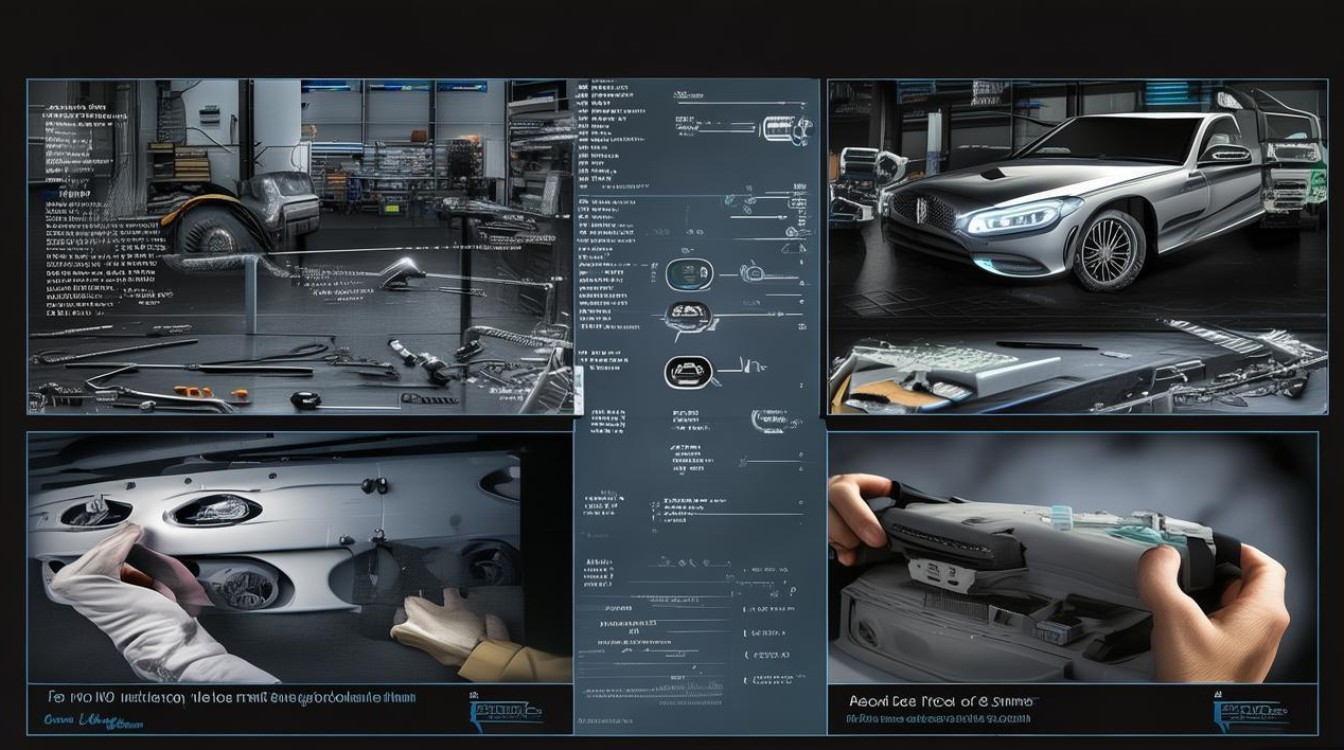Click the sedan's front wheel
Screen dimensions: 1344x750
(x=1111, y=250)
